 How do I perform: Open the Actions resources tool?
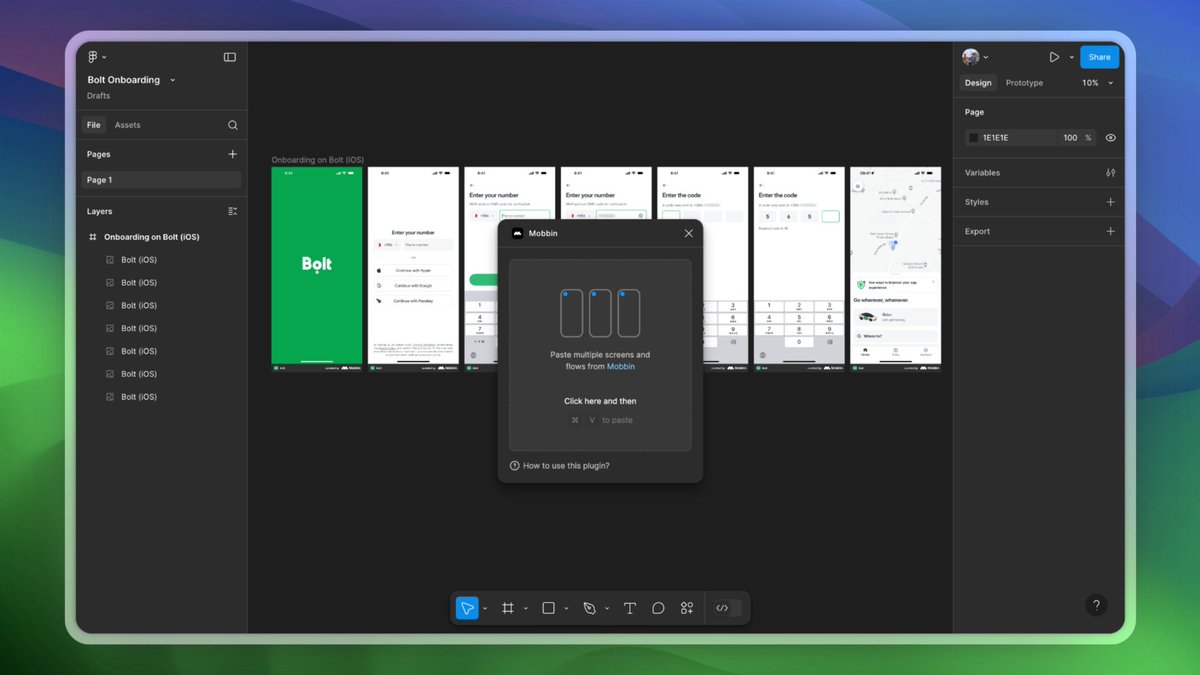point(687,608)
